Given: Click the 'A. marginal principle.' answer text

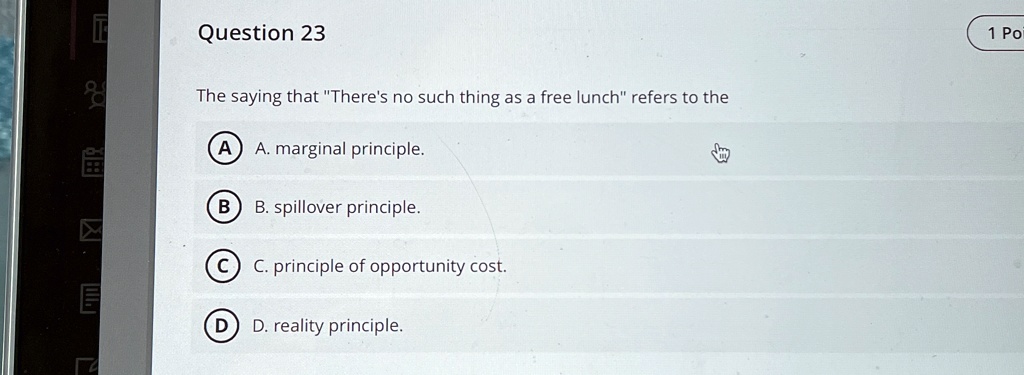Looking at the screenshot, I should coord(340,150).
